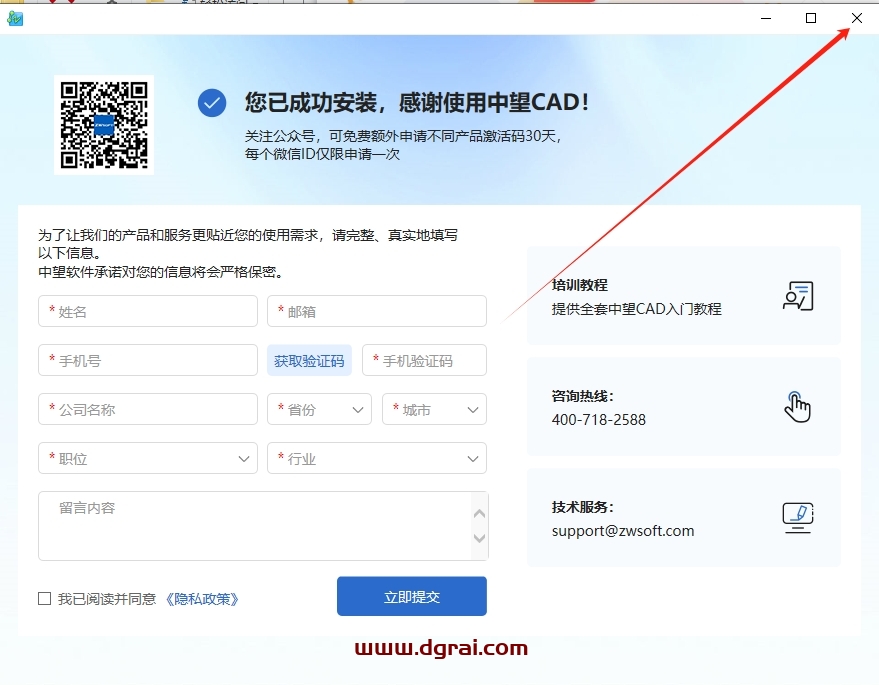Open the 行业 industry dropdown
The height and width of the screenshot is (685, 879).
[x=377, y=459]
